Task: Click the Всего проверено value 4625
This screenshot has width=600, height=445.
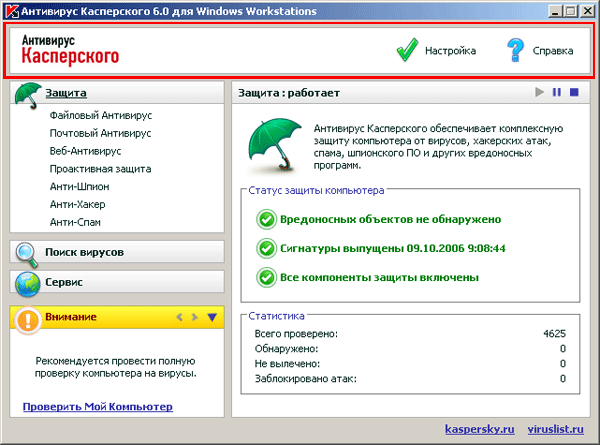Action: coord(554,334)
